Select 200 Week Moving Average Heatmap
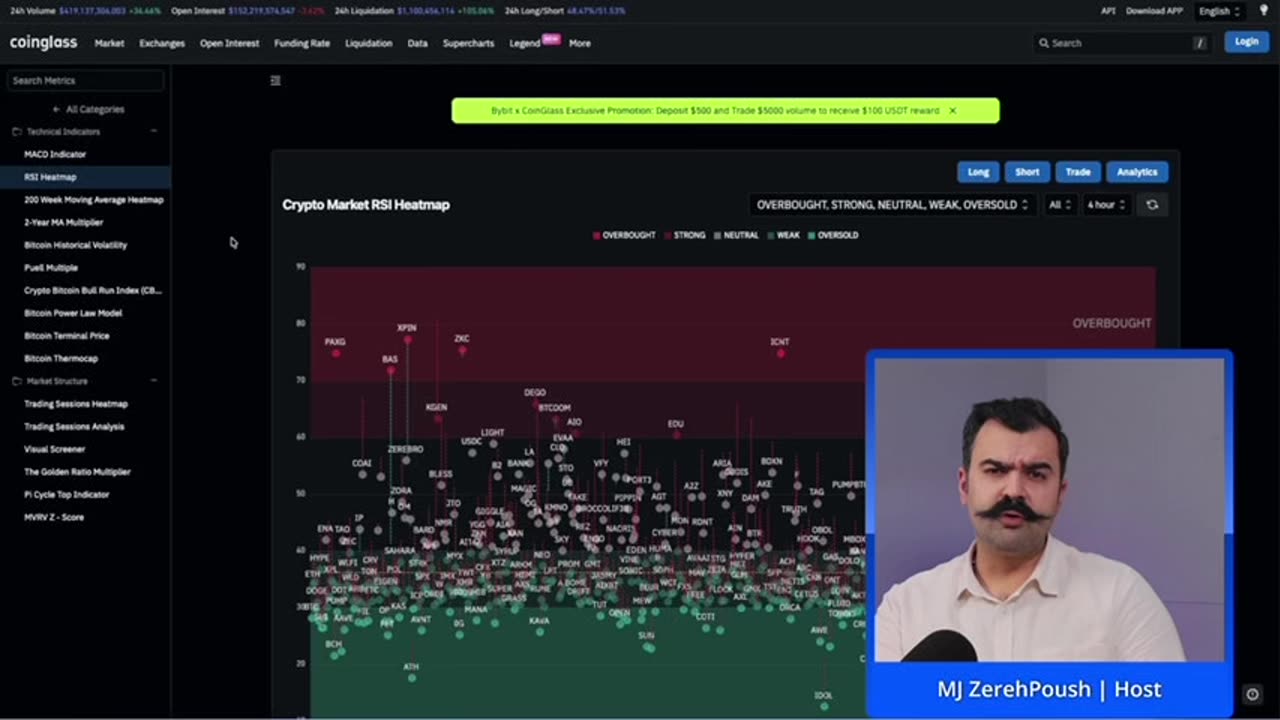1280x720 pixels. coord(93,200)
